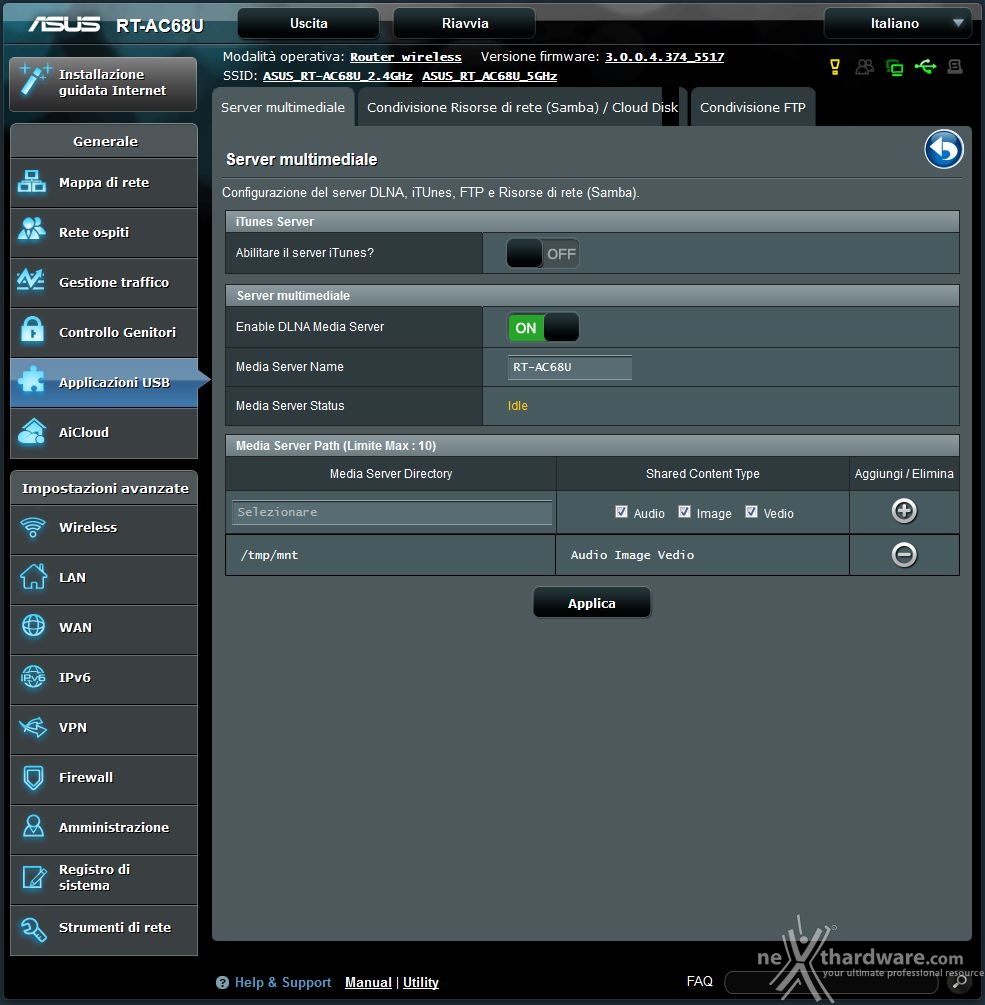This screenshot has width=985, height=1005.
Task: Switch to the Server multimediale tab
Action: [x=283, y=107]
